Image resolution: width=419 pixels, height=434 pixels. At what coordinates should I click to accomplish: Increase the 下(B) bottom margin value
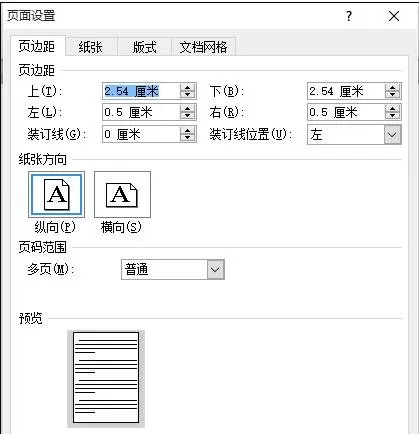(x=393, y=88)
